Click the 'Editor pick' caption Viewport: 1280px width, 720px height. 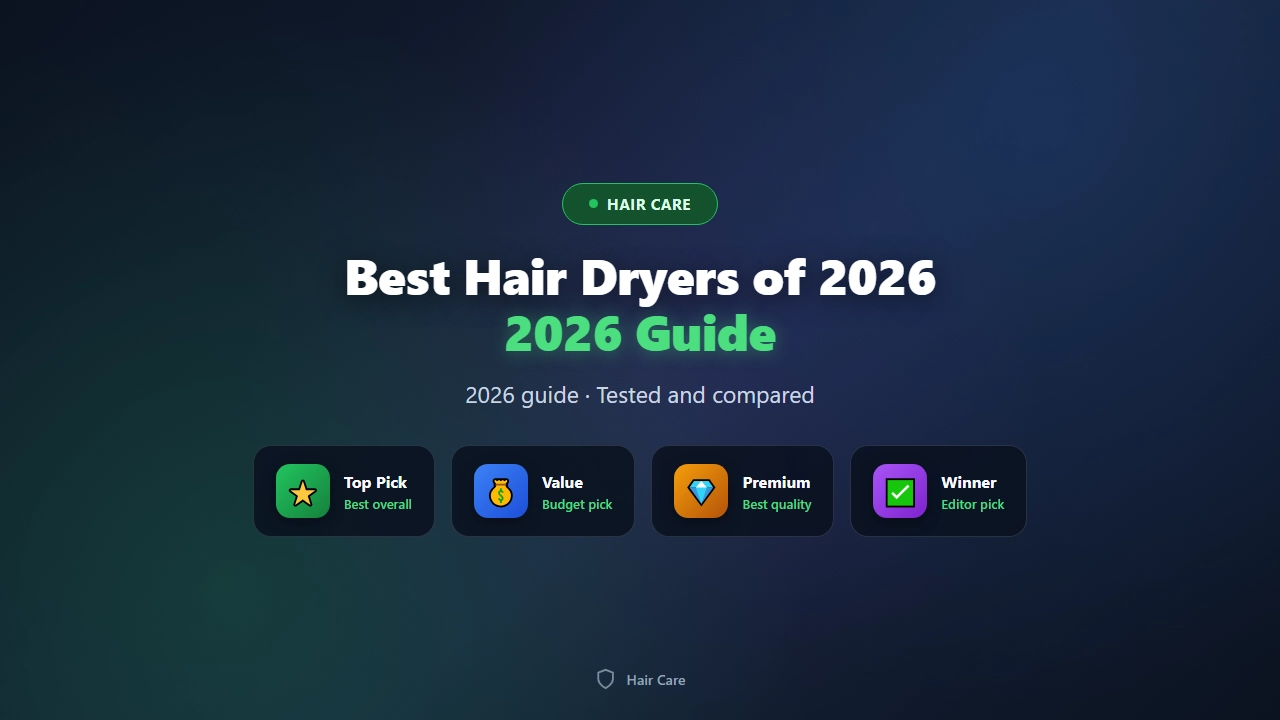click(x=973, y=505)
